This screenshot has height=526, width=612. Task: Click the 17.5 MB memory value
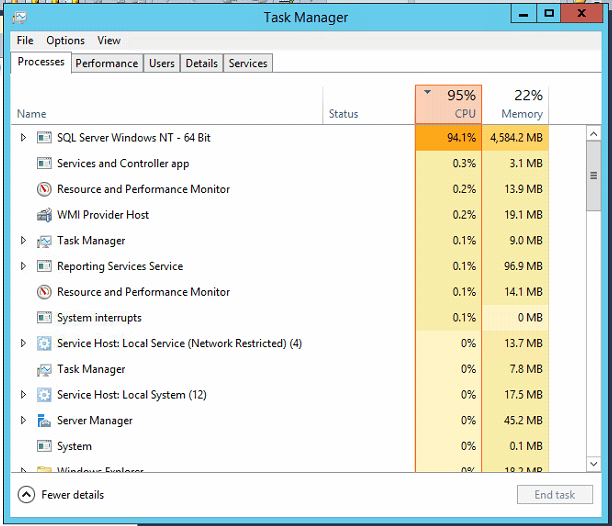click(x=523, y=395)
